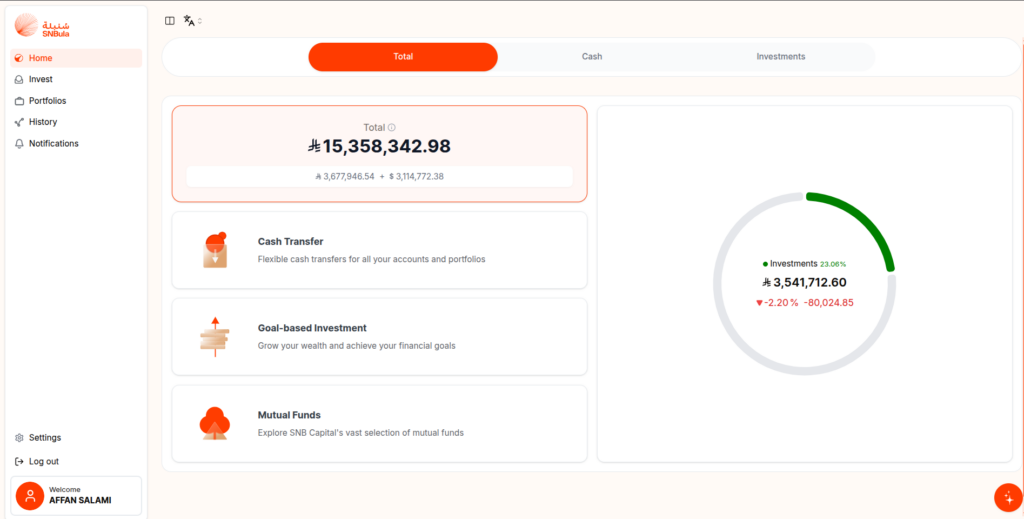Open the sparkle assistant floating button

[1008, 497]
